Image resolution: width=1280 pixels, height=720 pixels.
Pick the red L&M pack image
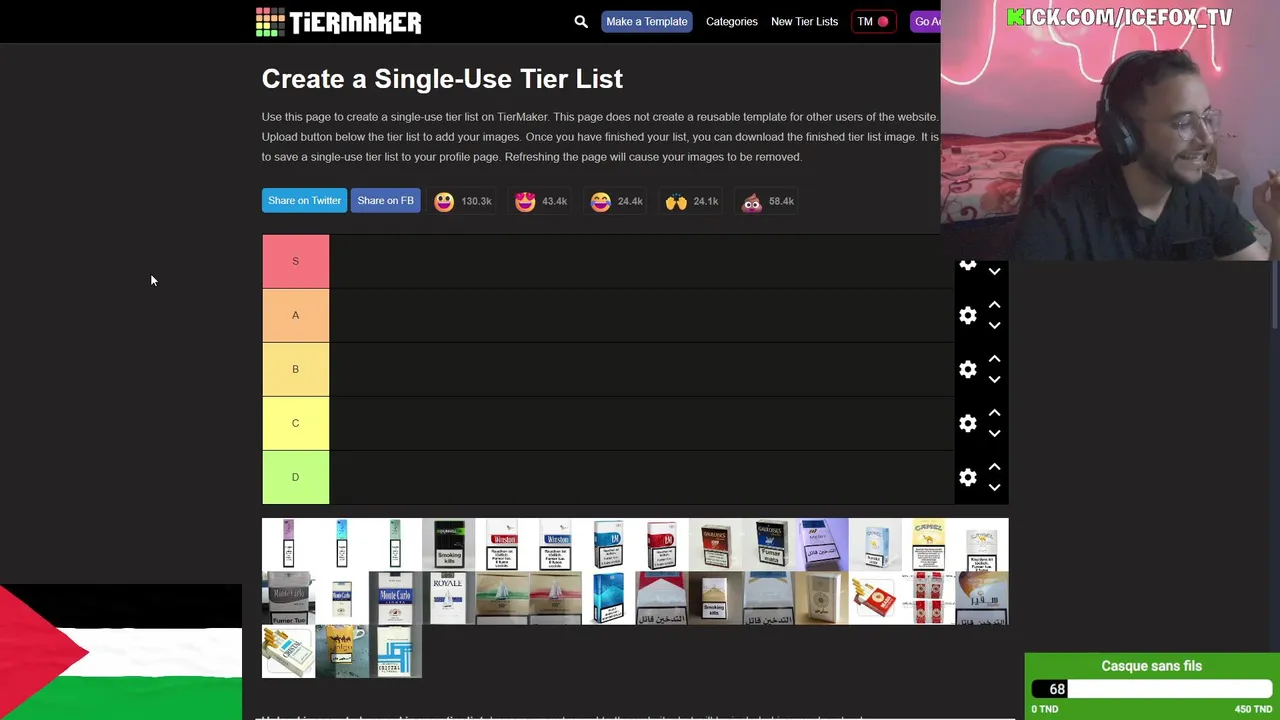(662, 544)
